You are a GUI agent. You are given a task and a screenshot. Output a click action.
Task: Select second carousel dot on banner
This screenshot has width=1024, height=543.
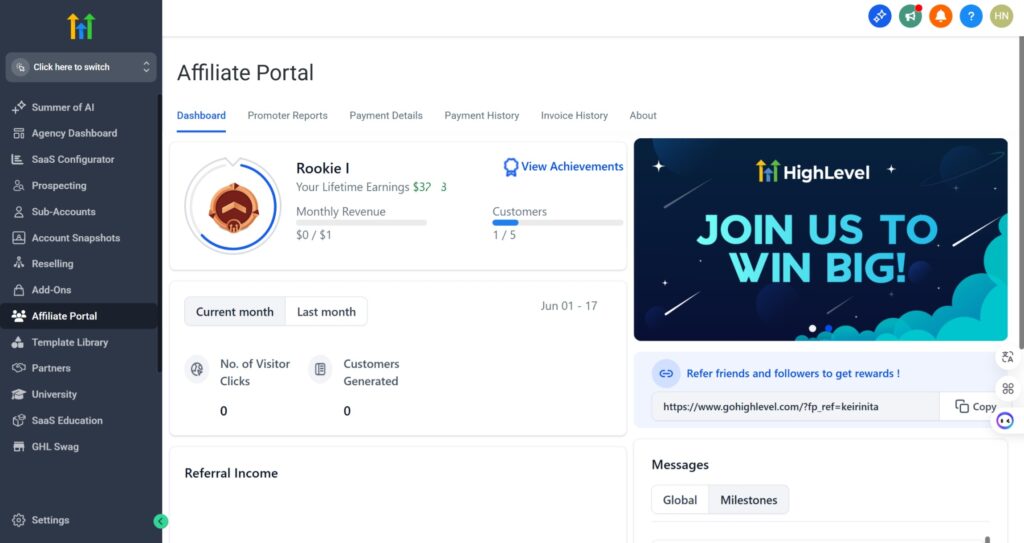click(829, 329)
